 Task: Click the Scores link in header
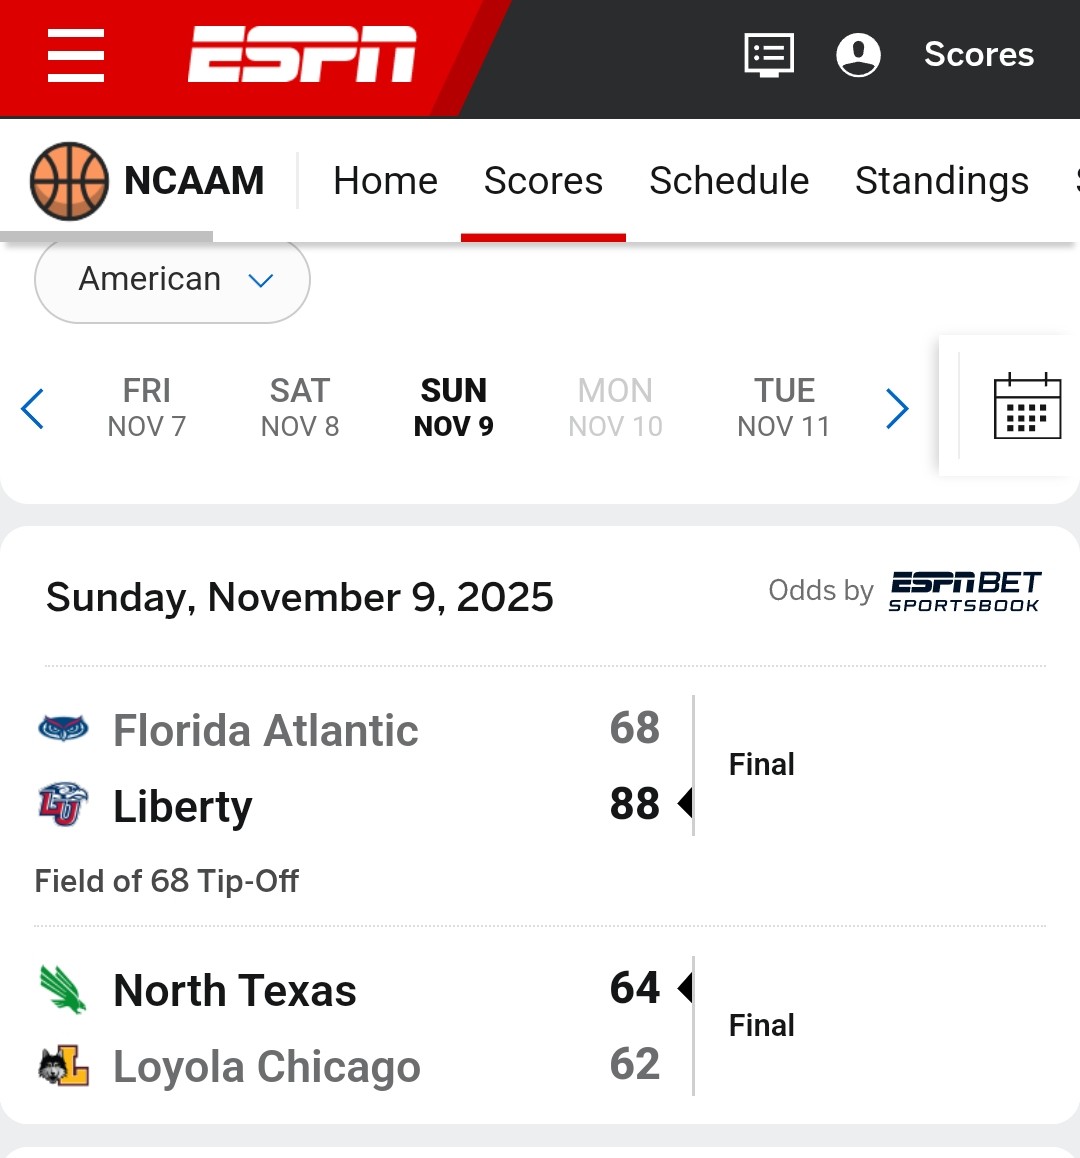(978, 55)
